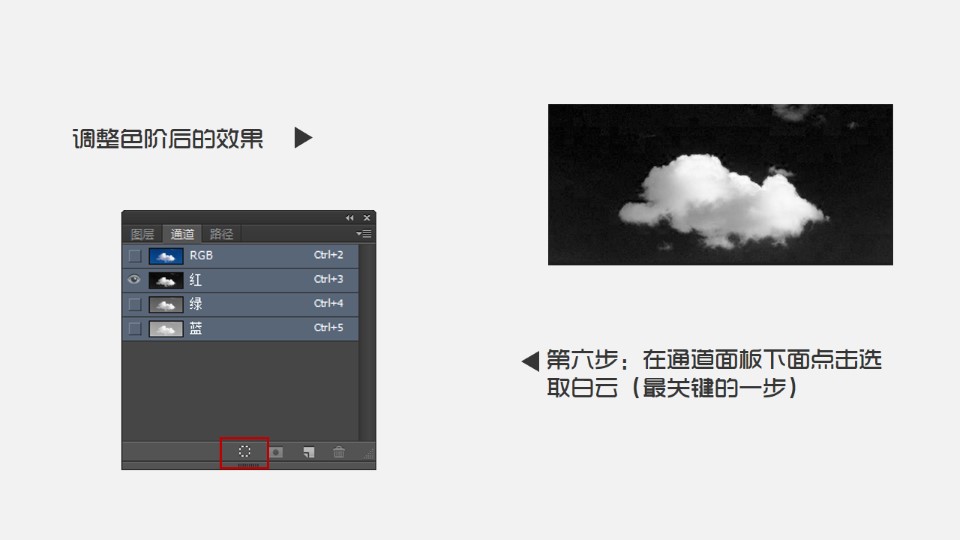
Task: Show the 蓝 channel visibility box
Action: point(134,328)
